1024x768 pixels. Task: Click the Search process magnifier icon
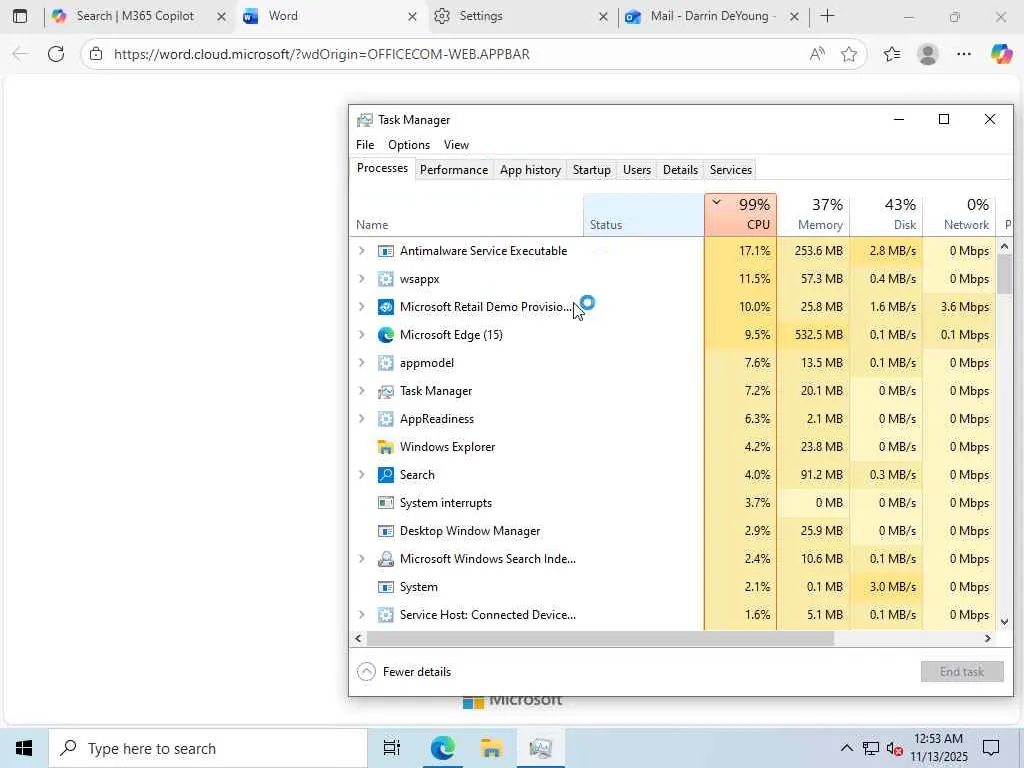pyautogui.click(x=386, y=475)
